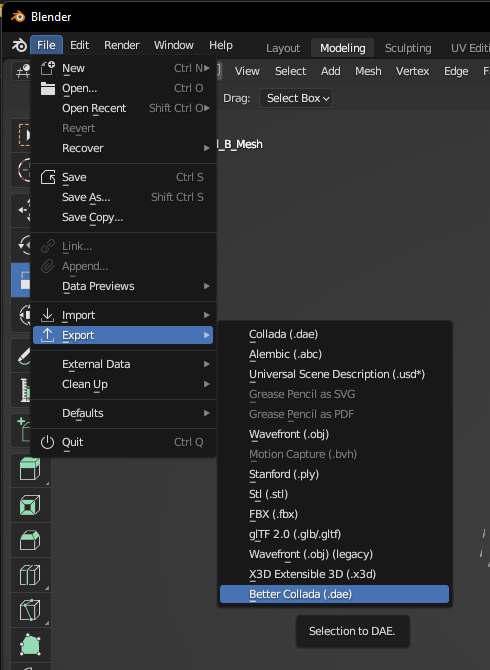
Task: Click the Blender app title icon
Action: pyautogui.click(x=18, y=17)
